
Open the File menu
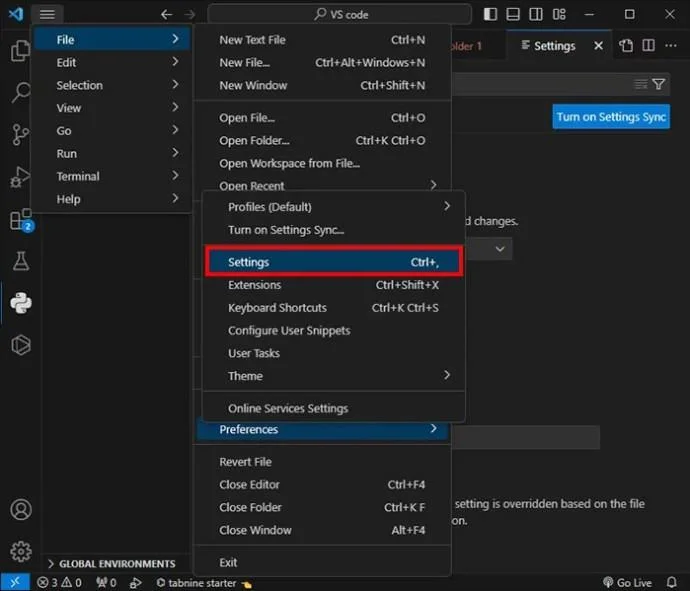pos(113,39)
